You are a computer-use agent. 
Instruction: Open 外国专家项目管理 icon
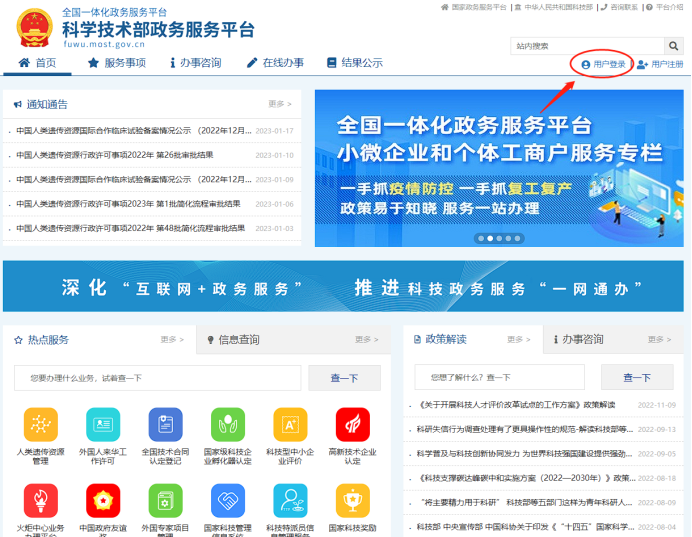165,500
